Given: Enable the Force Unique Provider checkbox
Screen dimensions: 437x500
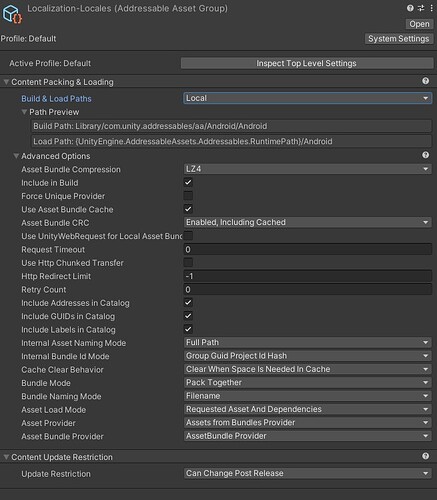Looking at the screenshot, I should (188, 196).
